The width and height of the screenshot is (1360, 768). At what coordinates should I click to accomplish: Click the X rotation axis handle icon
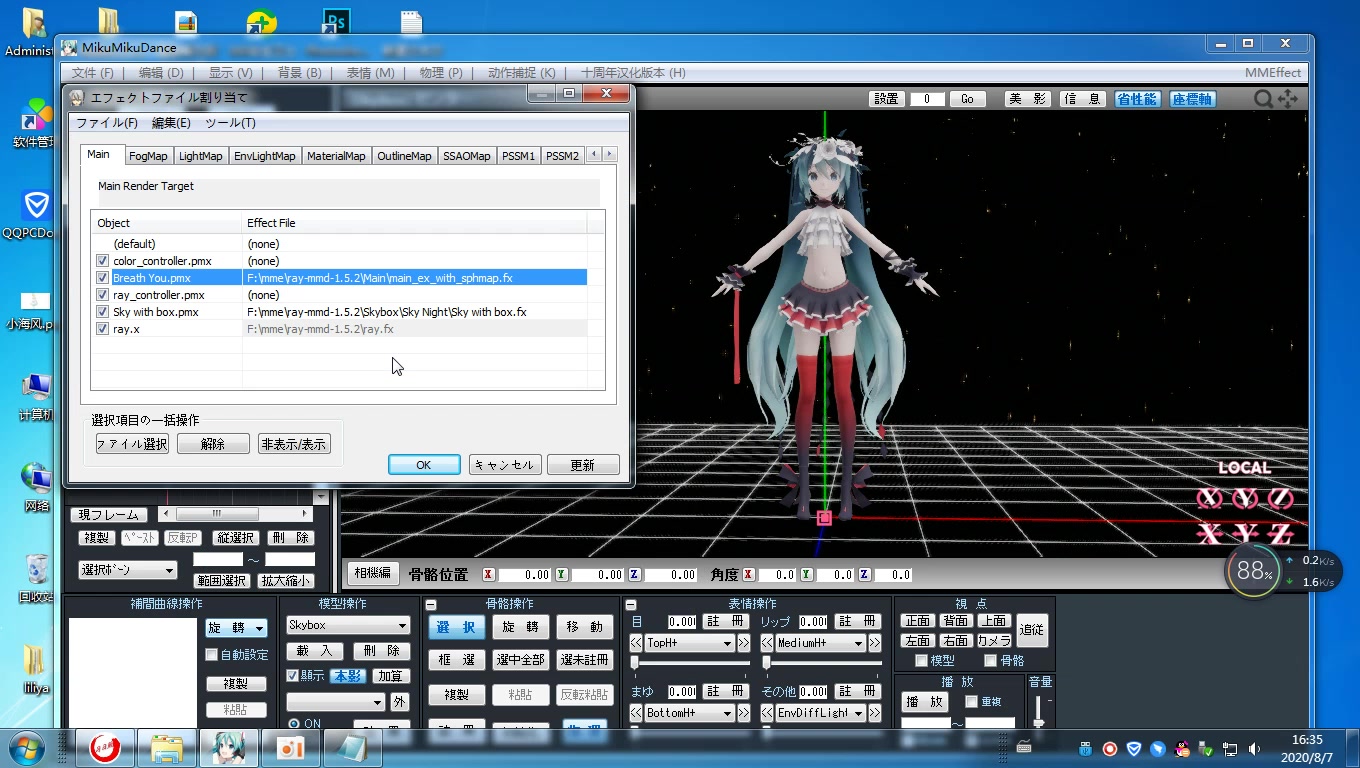coord(1210,498)
